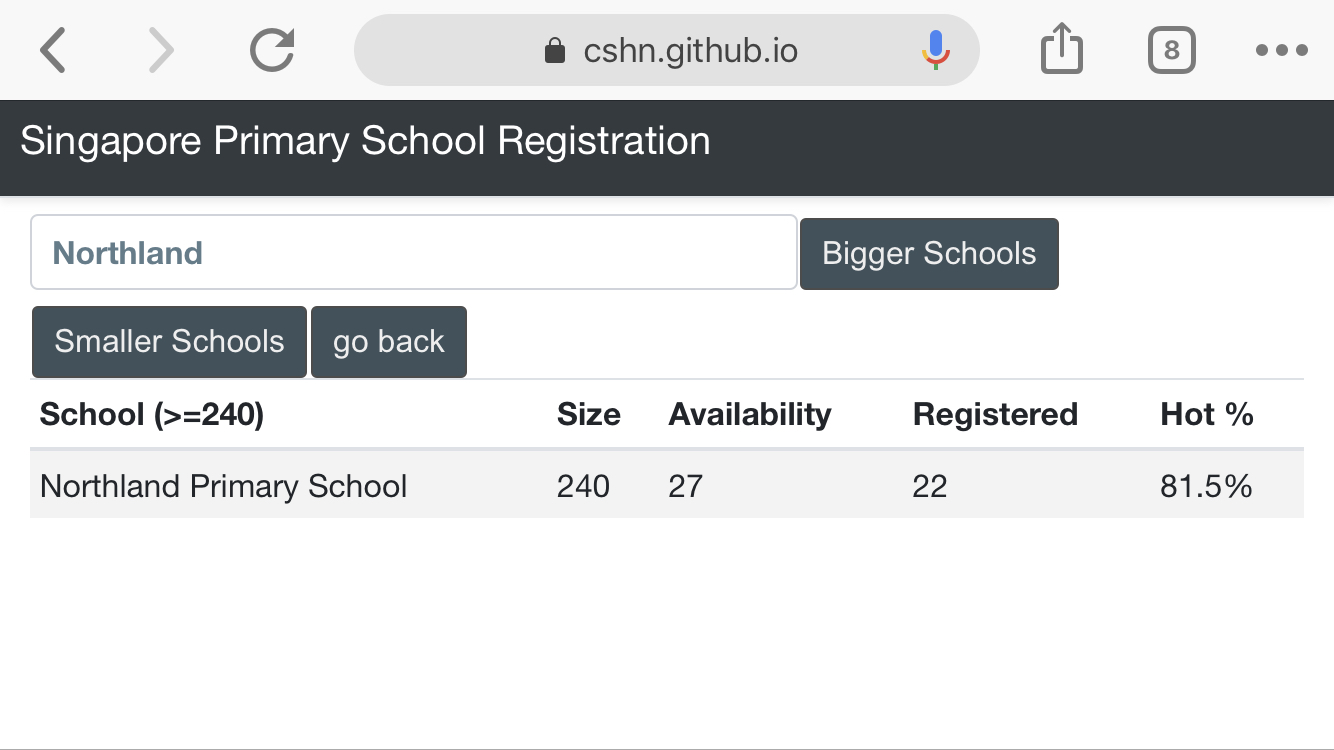1334x750 pixels.
Task: Click the go back button
Action: [x=388, y=342]
